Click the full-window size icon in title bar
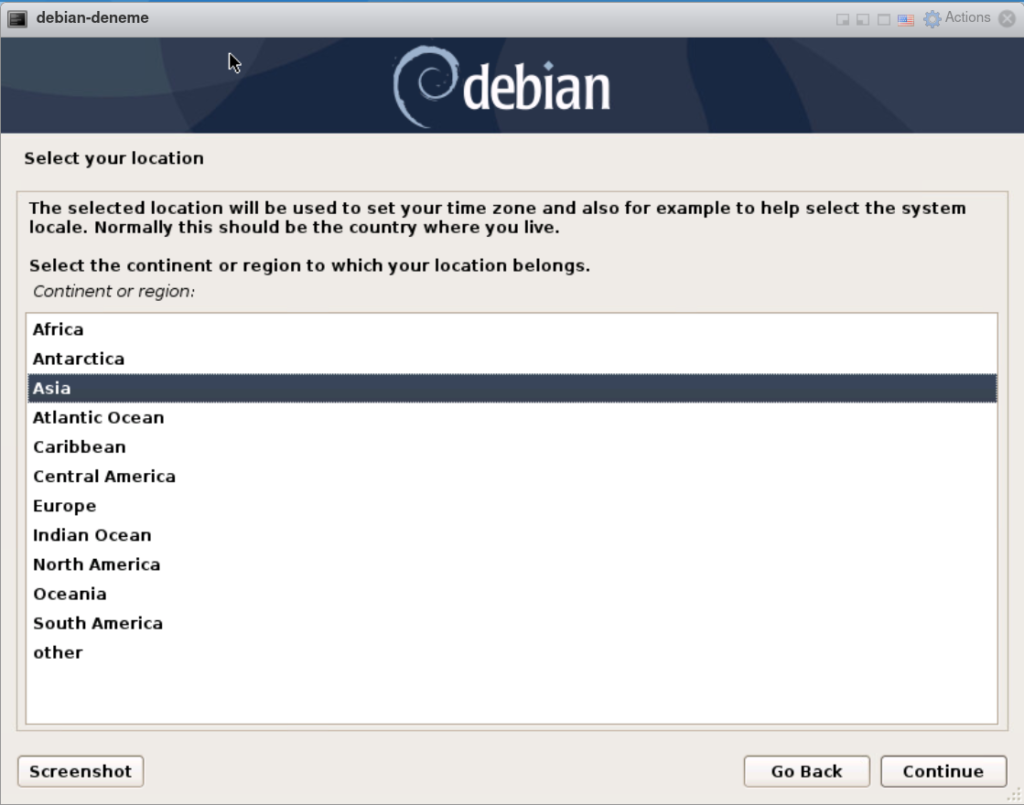 click(884, 20)
